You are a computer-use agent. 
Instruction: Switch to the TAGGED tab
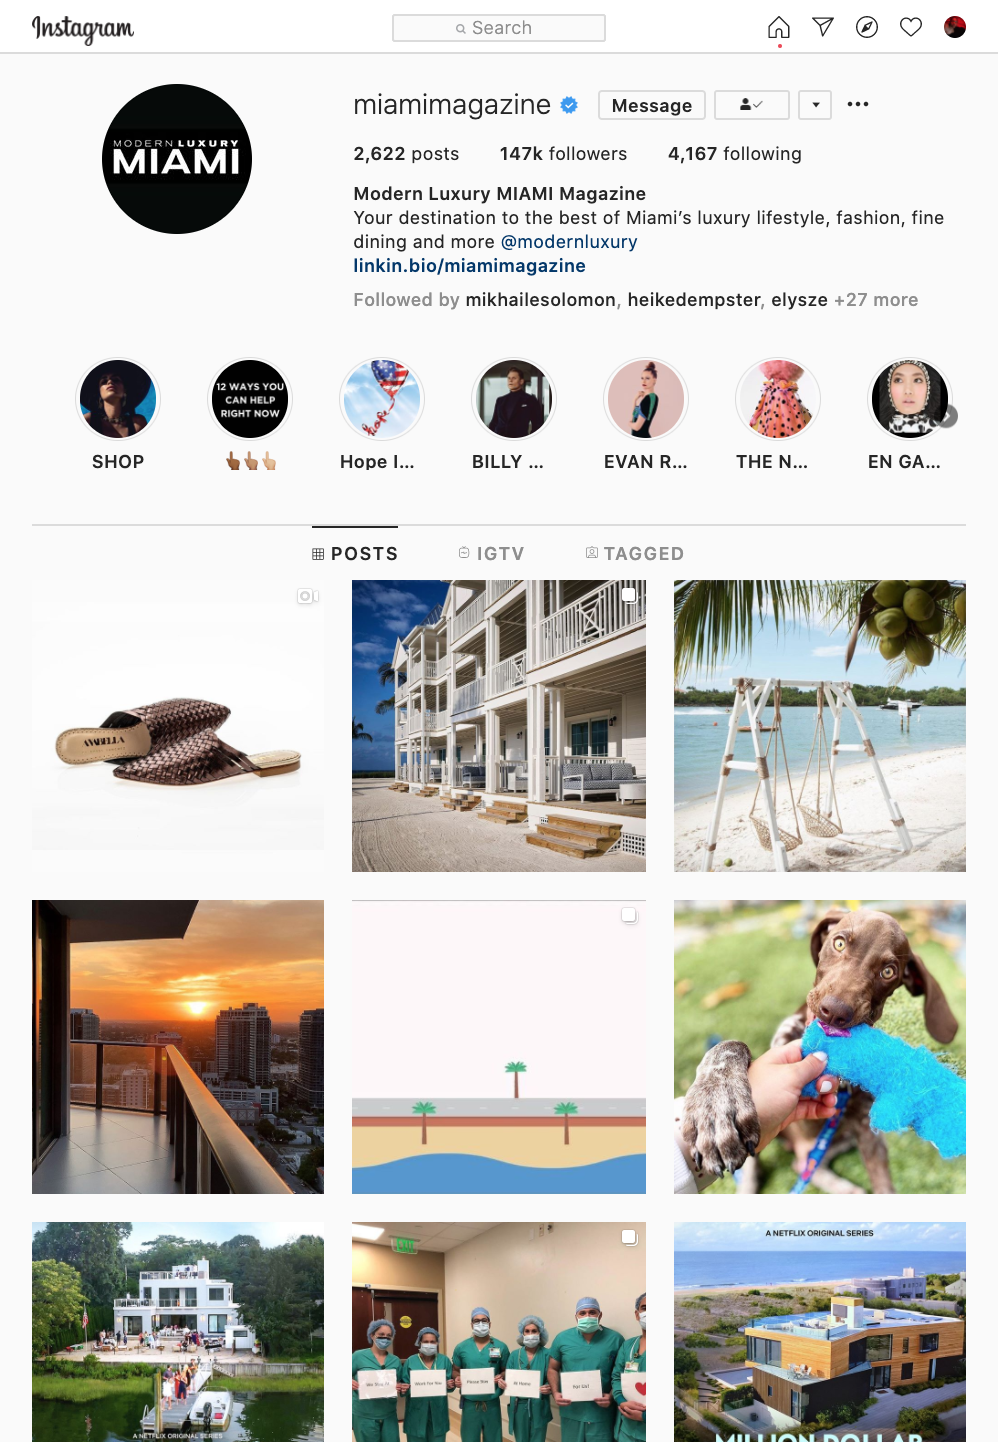[635, 553]
